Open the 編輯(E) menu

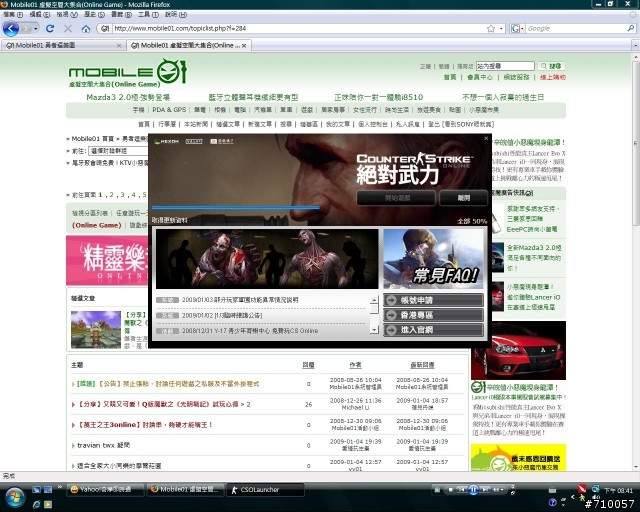[40, 15]
